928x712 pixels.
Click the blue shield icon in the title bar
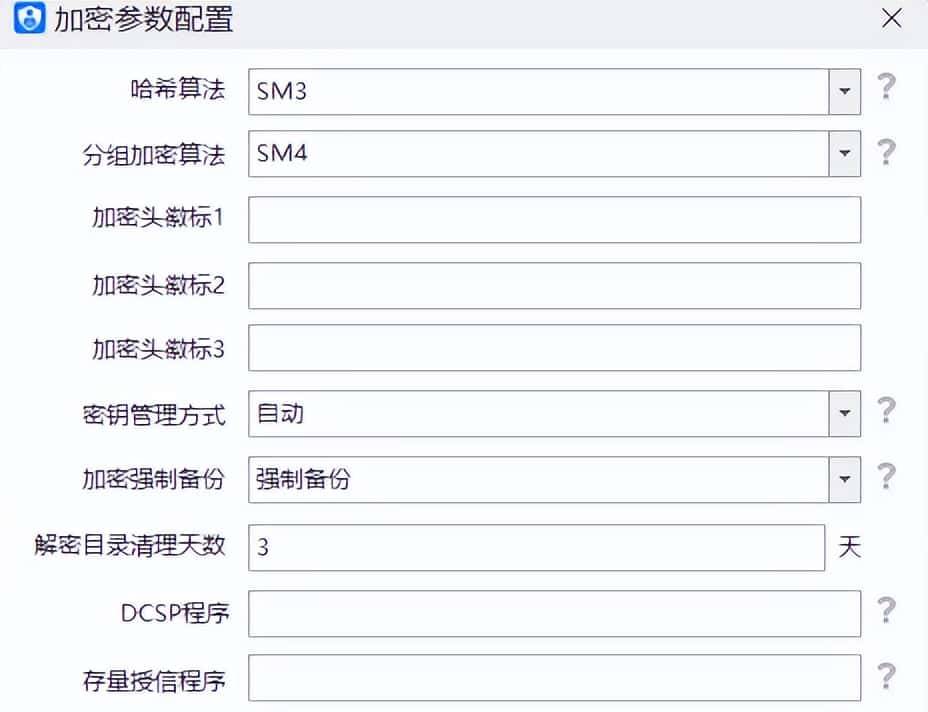29,19
